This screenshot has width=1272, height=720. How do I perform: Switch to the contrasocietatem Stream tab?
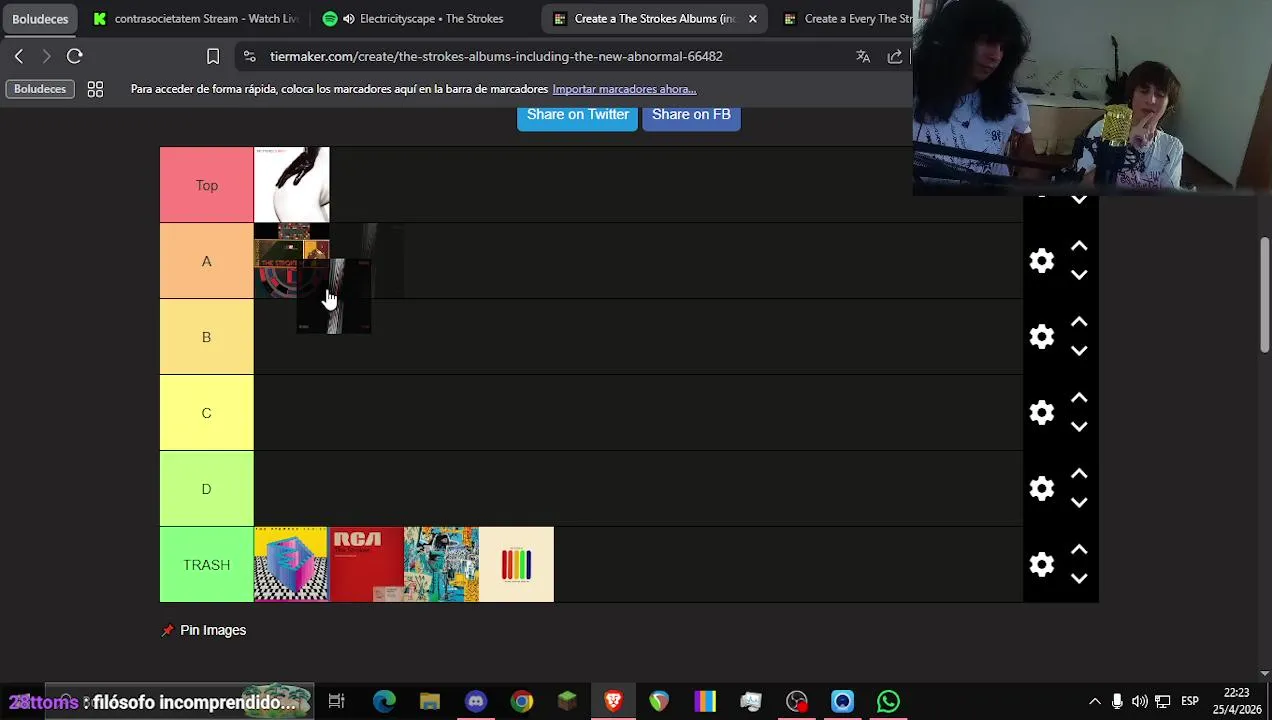point(195,18)
